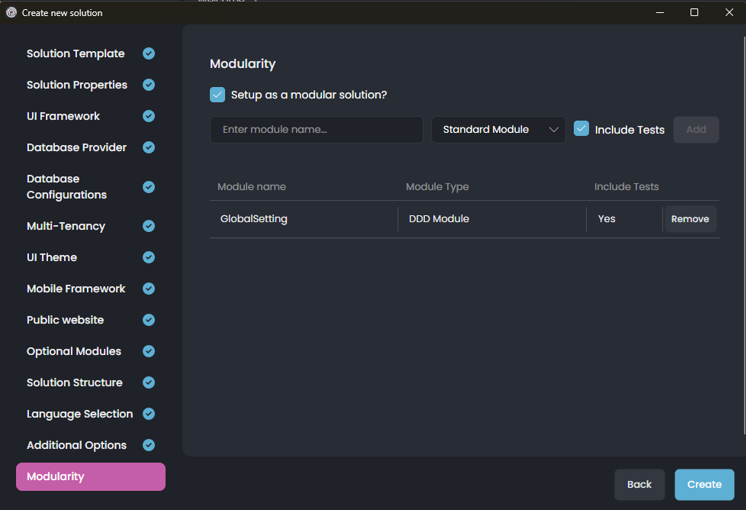Click checkmark icon next to Database Provider

point(148,148)
